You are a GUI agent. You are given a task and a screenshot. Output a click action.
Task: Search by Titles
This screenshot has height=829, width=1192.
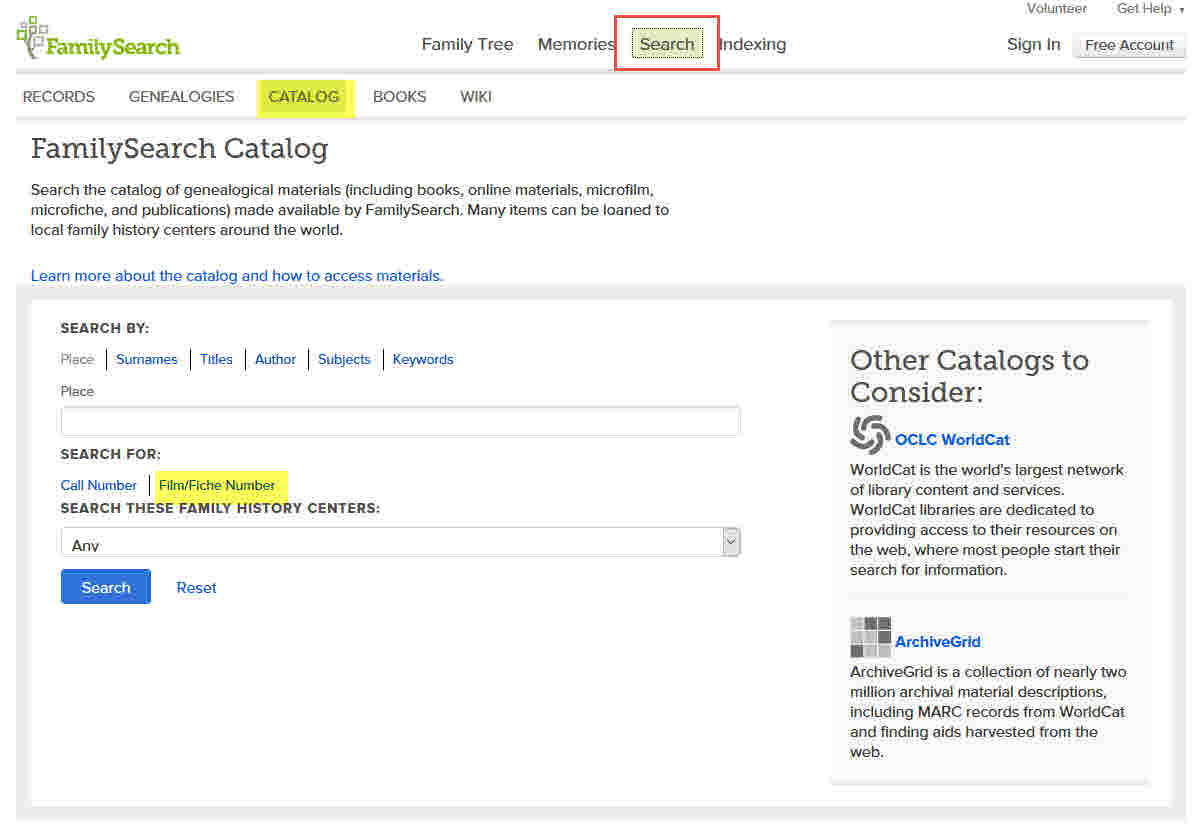click(216, 359)
